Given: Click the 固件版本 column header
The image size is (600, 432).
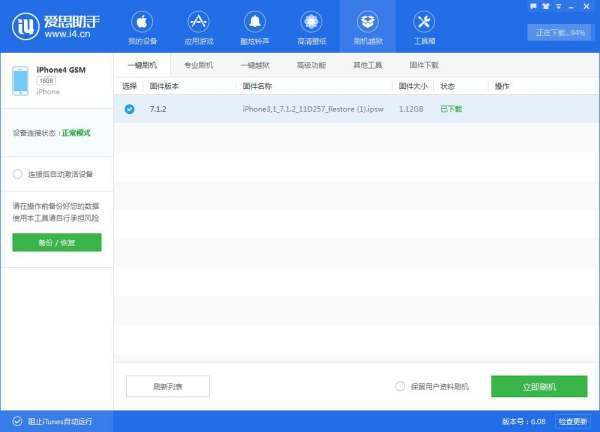Looking at the screenshot, I should tap(164, 86).
